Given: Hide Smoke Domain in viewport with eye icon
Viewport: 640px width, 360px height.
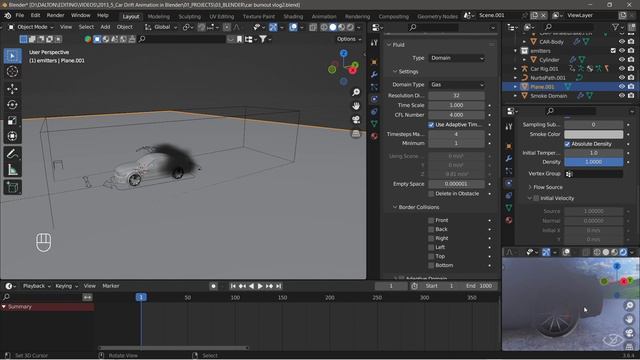Looking at the screenshot, I should [622, 96].
